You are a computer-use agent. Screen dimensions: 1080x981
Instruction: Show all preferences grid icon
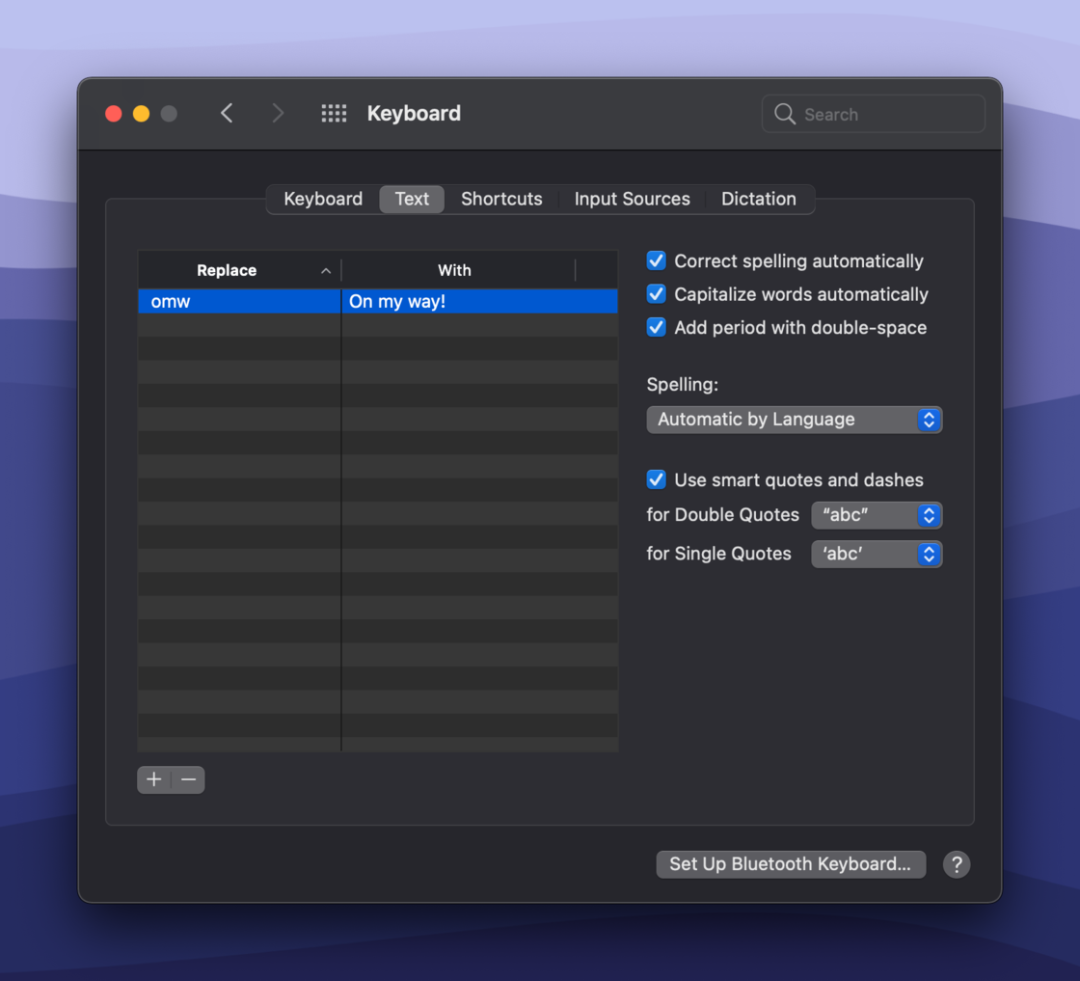pyautogui.click(x=334, y=113)
